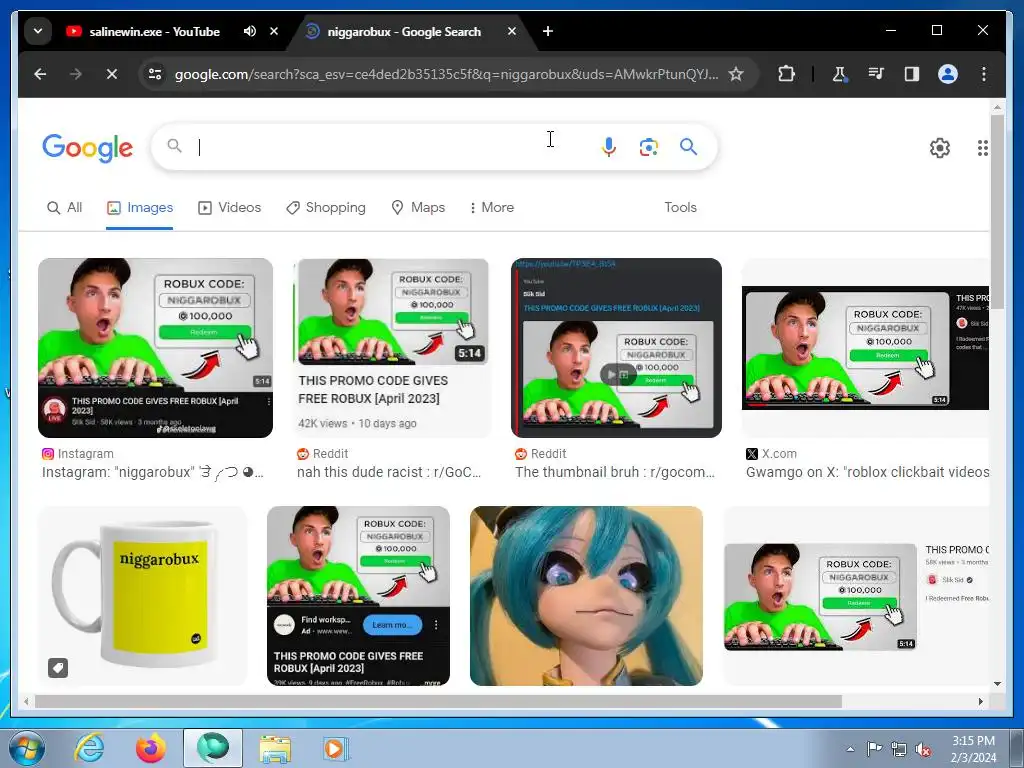Show hidden system tray icons
Viewport: 1024px width, 768px height.
pos(850,749)
